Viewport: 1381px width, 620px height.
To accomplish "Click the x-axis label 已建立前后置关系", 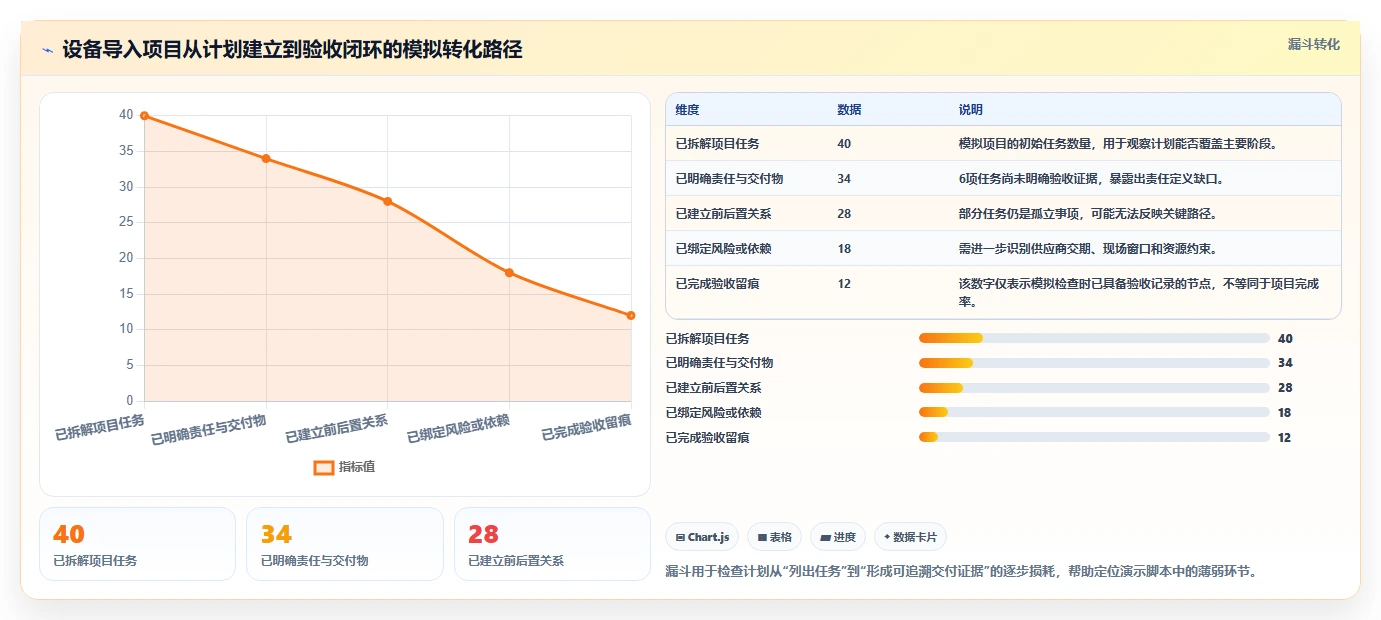I will pyautogui.click(x=337, y=429).
